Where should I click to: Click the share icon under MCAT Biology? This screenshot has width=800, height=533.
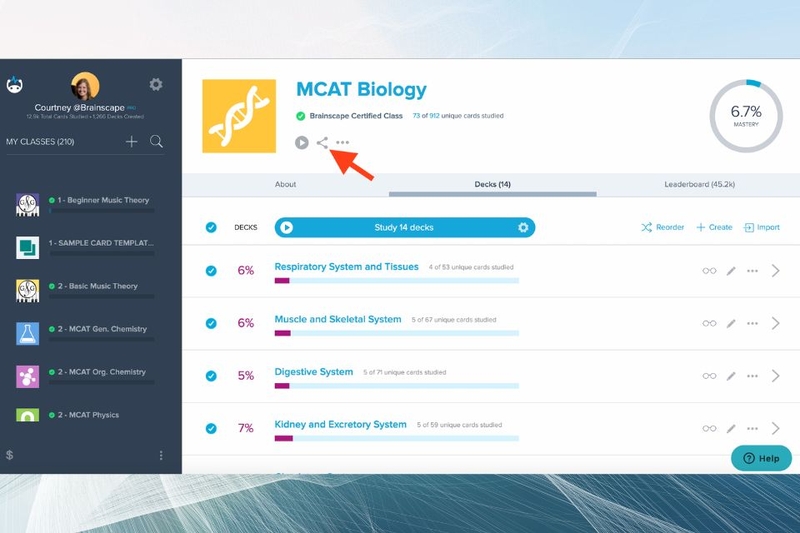tap(322, 143)
